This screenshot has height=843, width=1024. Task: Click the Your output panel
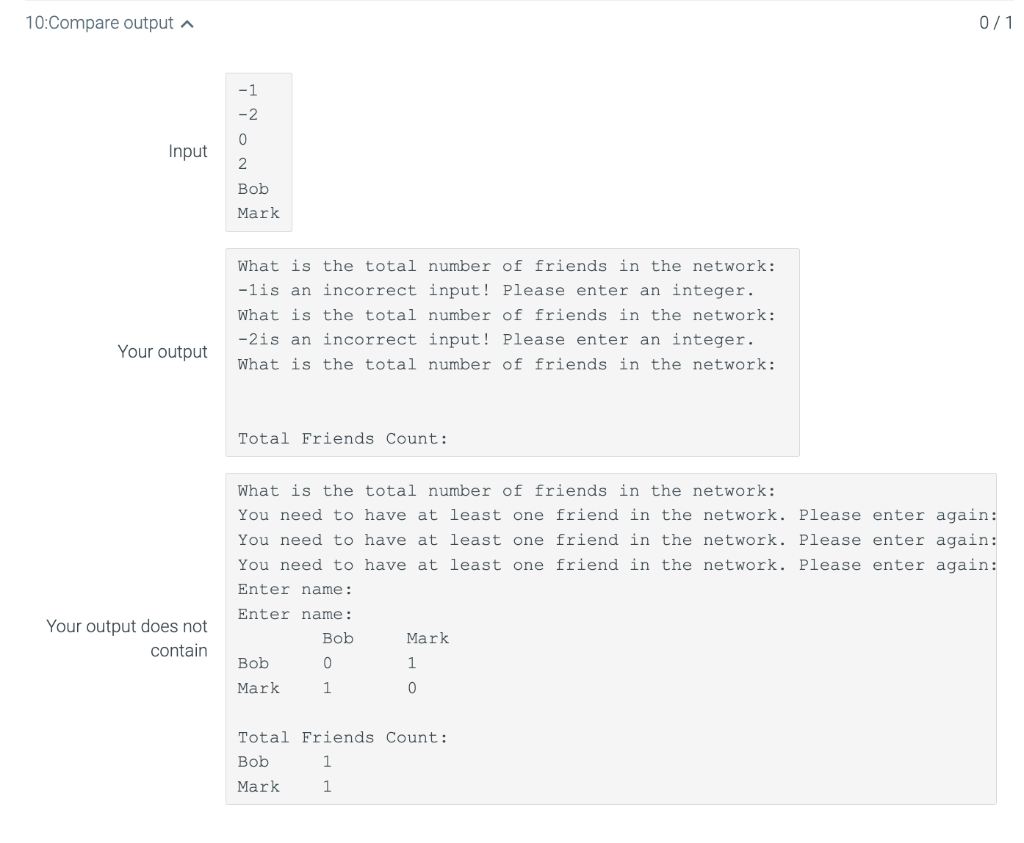coord(512,351)
